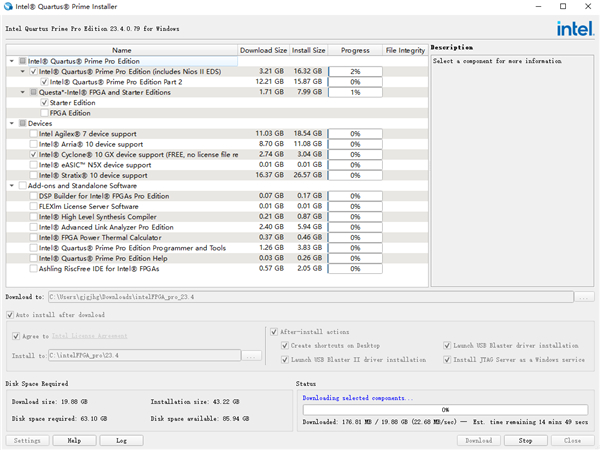Click browse button next to Download to path
Screen dimensions: 600x450
(584, 297)
